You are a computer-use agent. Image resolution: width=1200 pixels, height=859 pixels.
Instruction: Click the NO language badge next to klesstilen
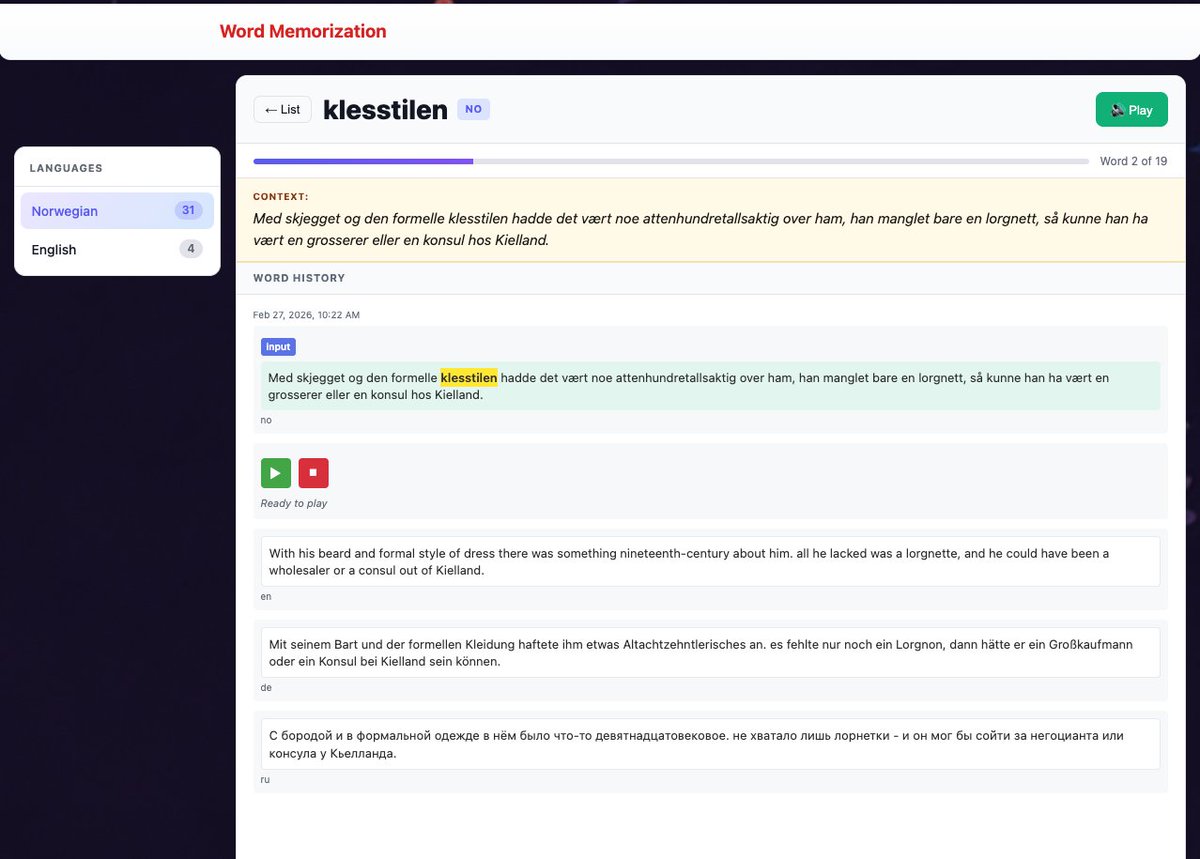(x=473, y=109)
